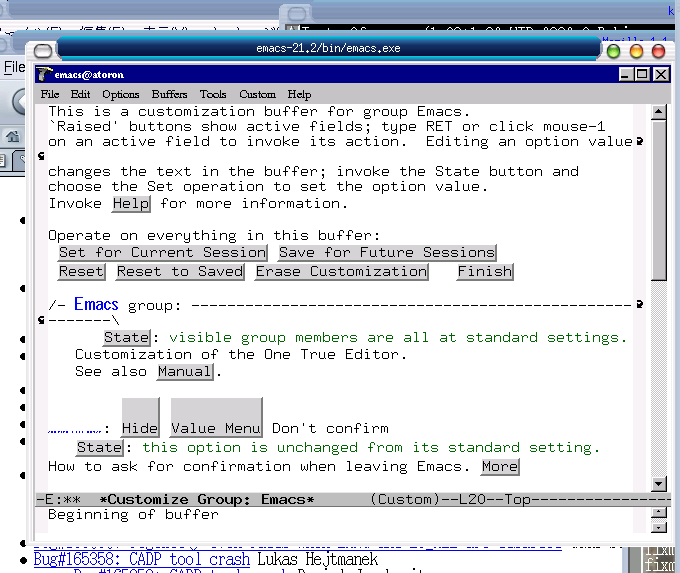Close the emacs@atoron window
The image size is (680, 573).
point(661,75)
